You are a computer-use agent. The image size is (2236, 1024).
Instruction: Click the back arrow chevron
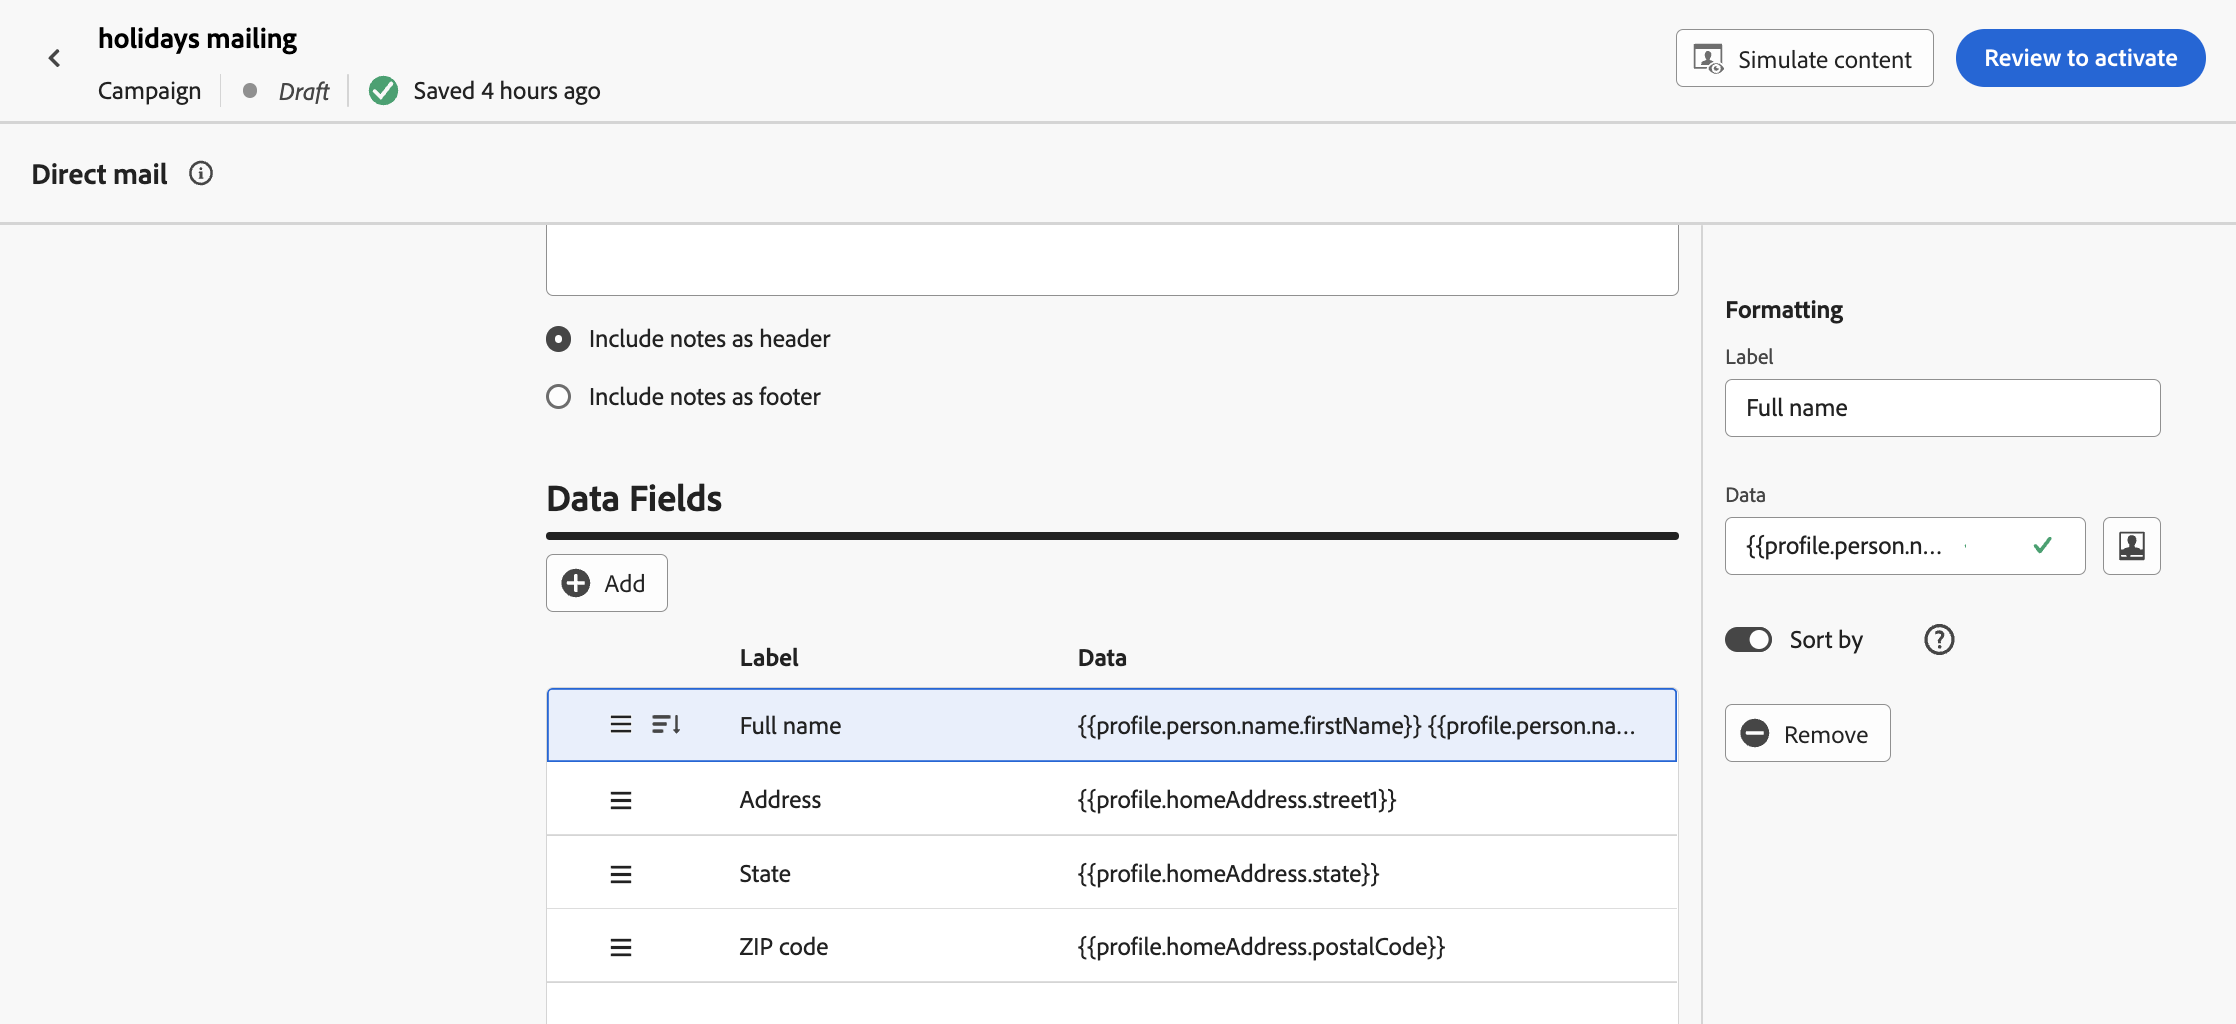pyautogui.click(x=55, y=59)
